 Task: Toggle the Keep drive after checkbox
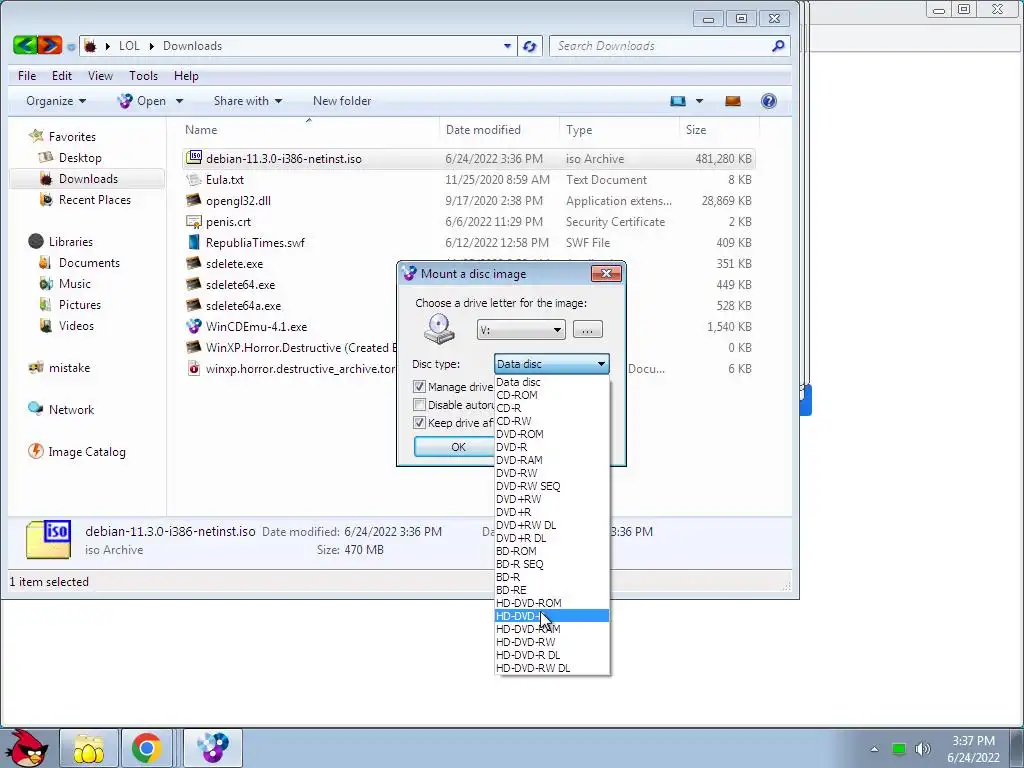[x=419, y=423]
